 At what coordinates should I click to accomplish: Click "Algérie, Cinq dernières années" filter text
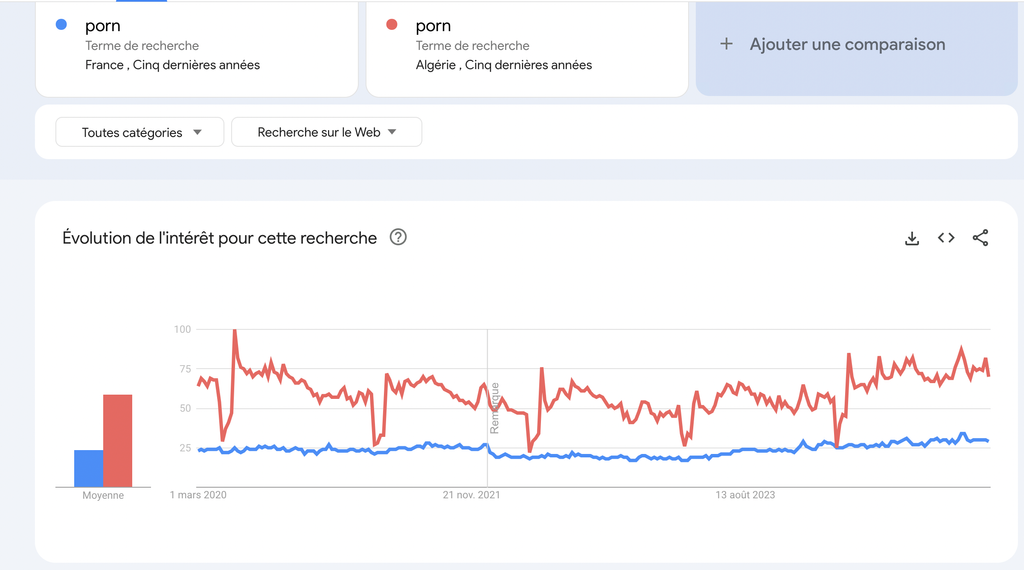(x=504, y=65)
